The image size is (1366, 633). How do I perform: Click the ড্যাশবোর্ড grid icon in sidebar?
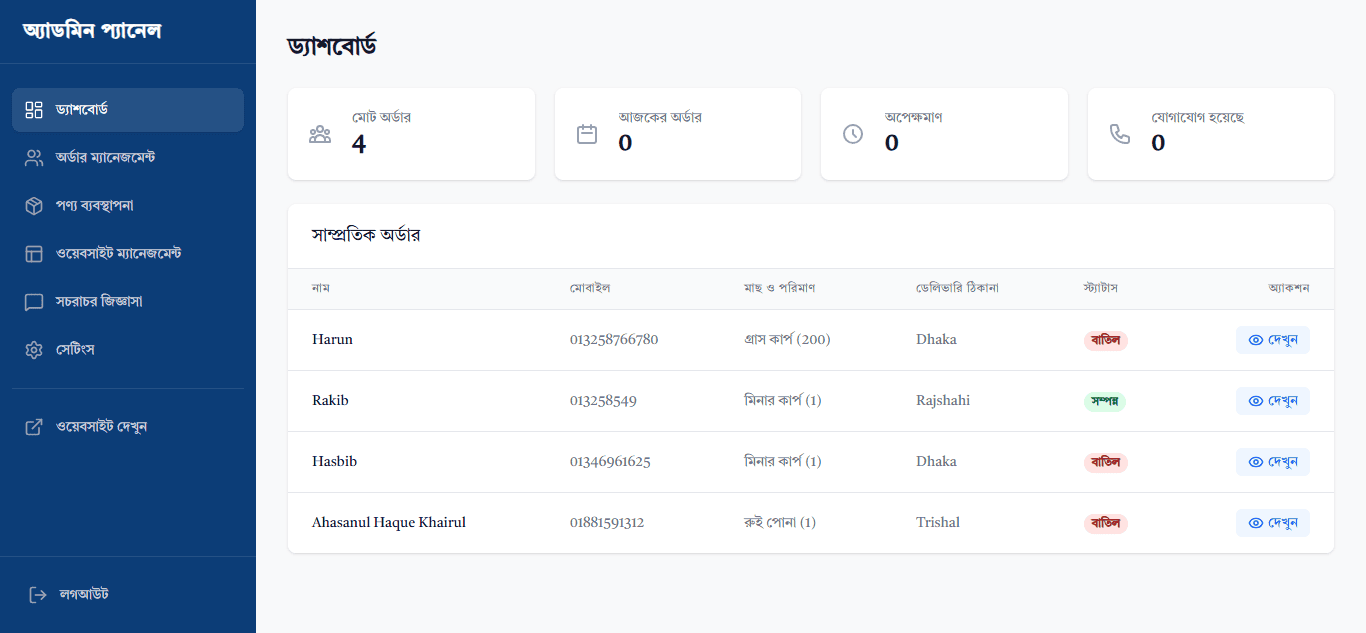pos(34,110)
